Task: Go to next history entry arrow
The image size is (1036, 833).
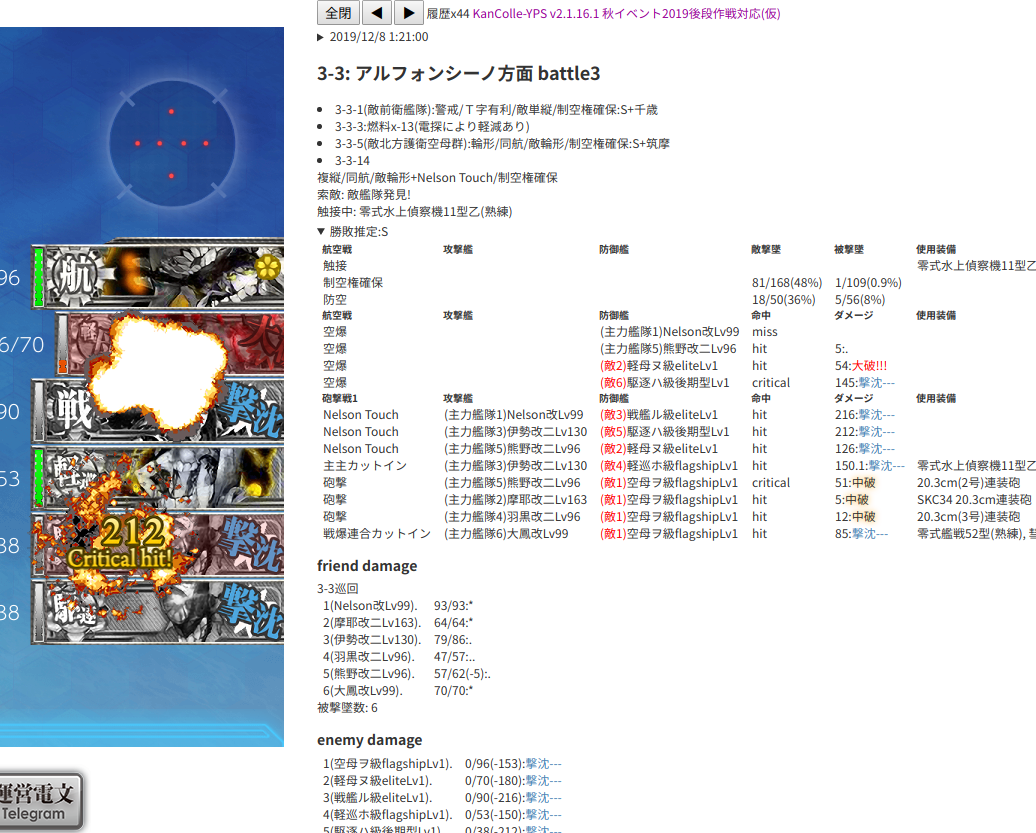Action: point(408,13)
